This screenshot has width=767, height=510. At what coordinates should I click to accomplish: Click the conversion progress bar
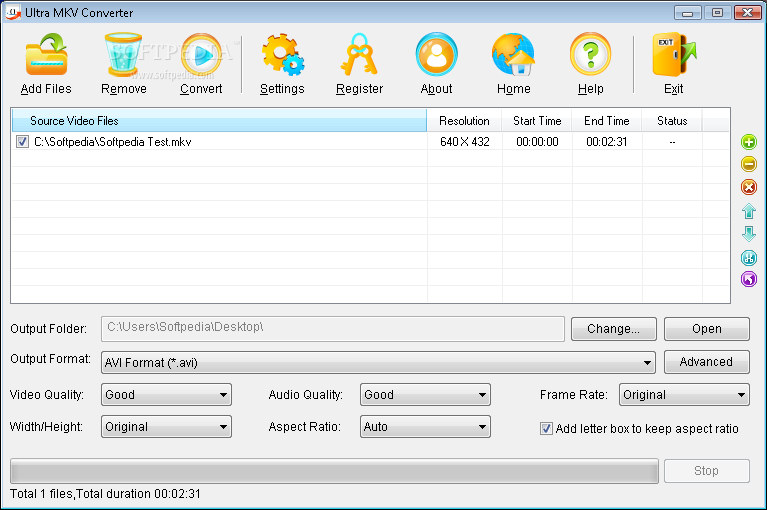[334, 471]
